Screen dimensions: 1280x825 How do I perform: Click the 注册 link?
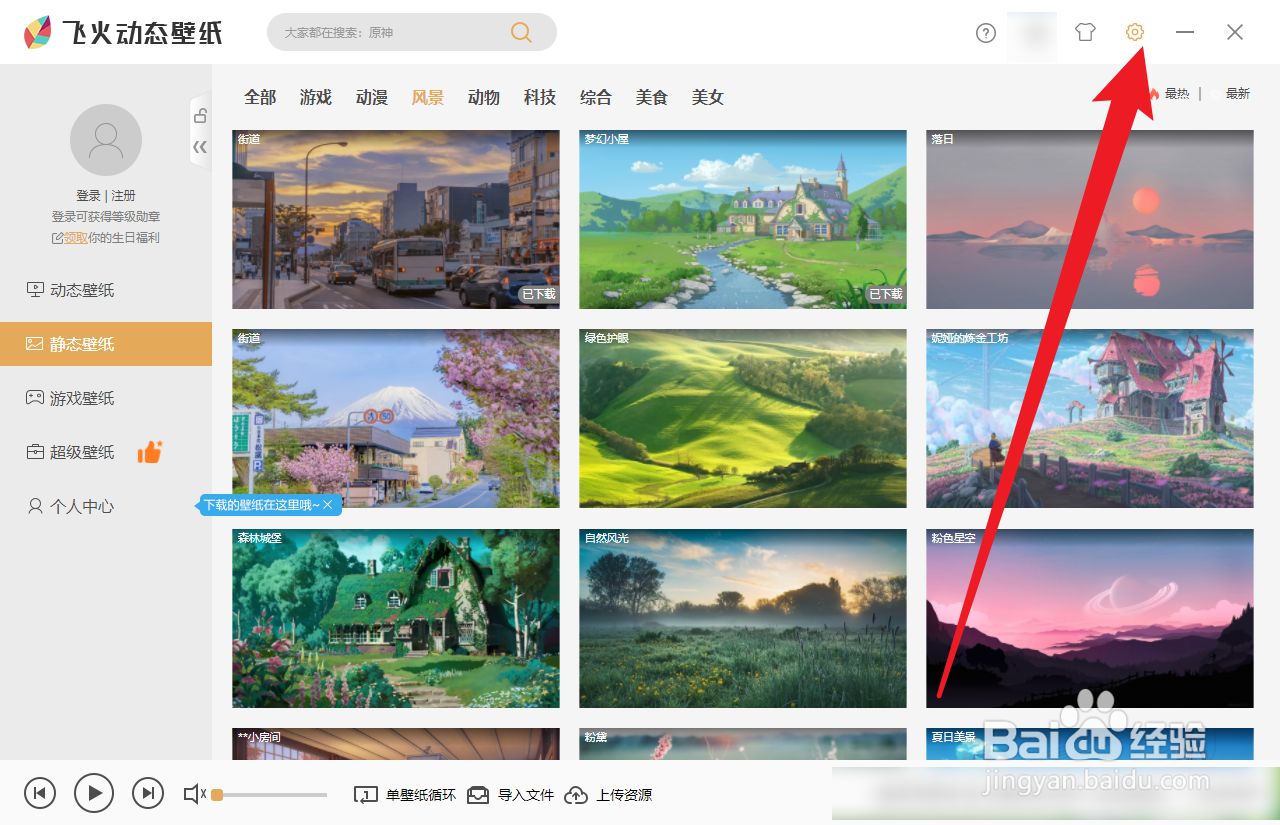click(x=124, y=196)
